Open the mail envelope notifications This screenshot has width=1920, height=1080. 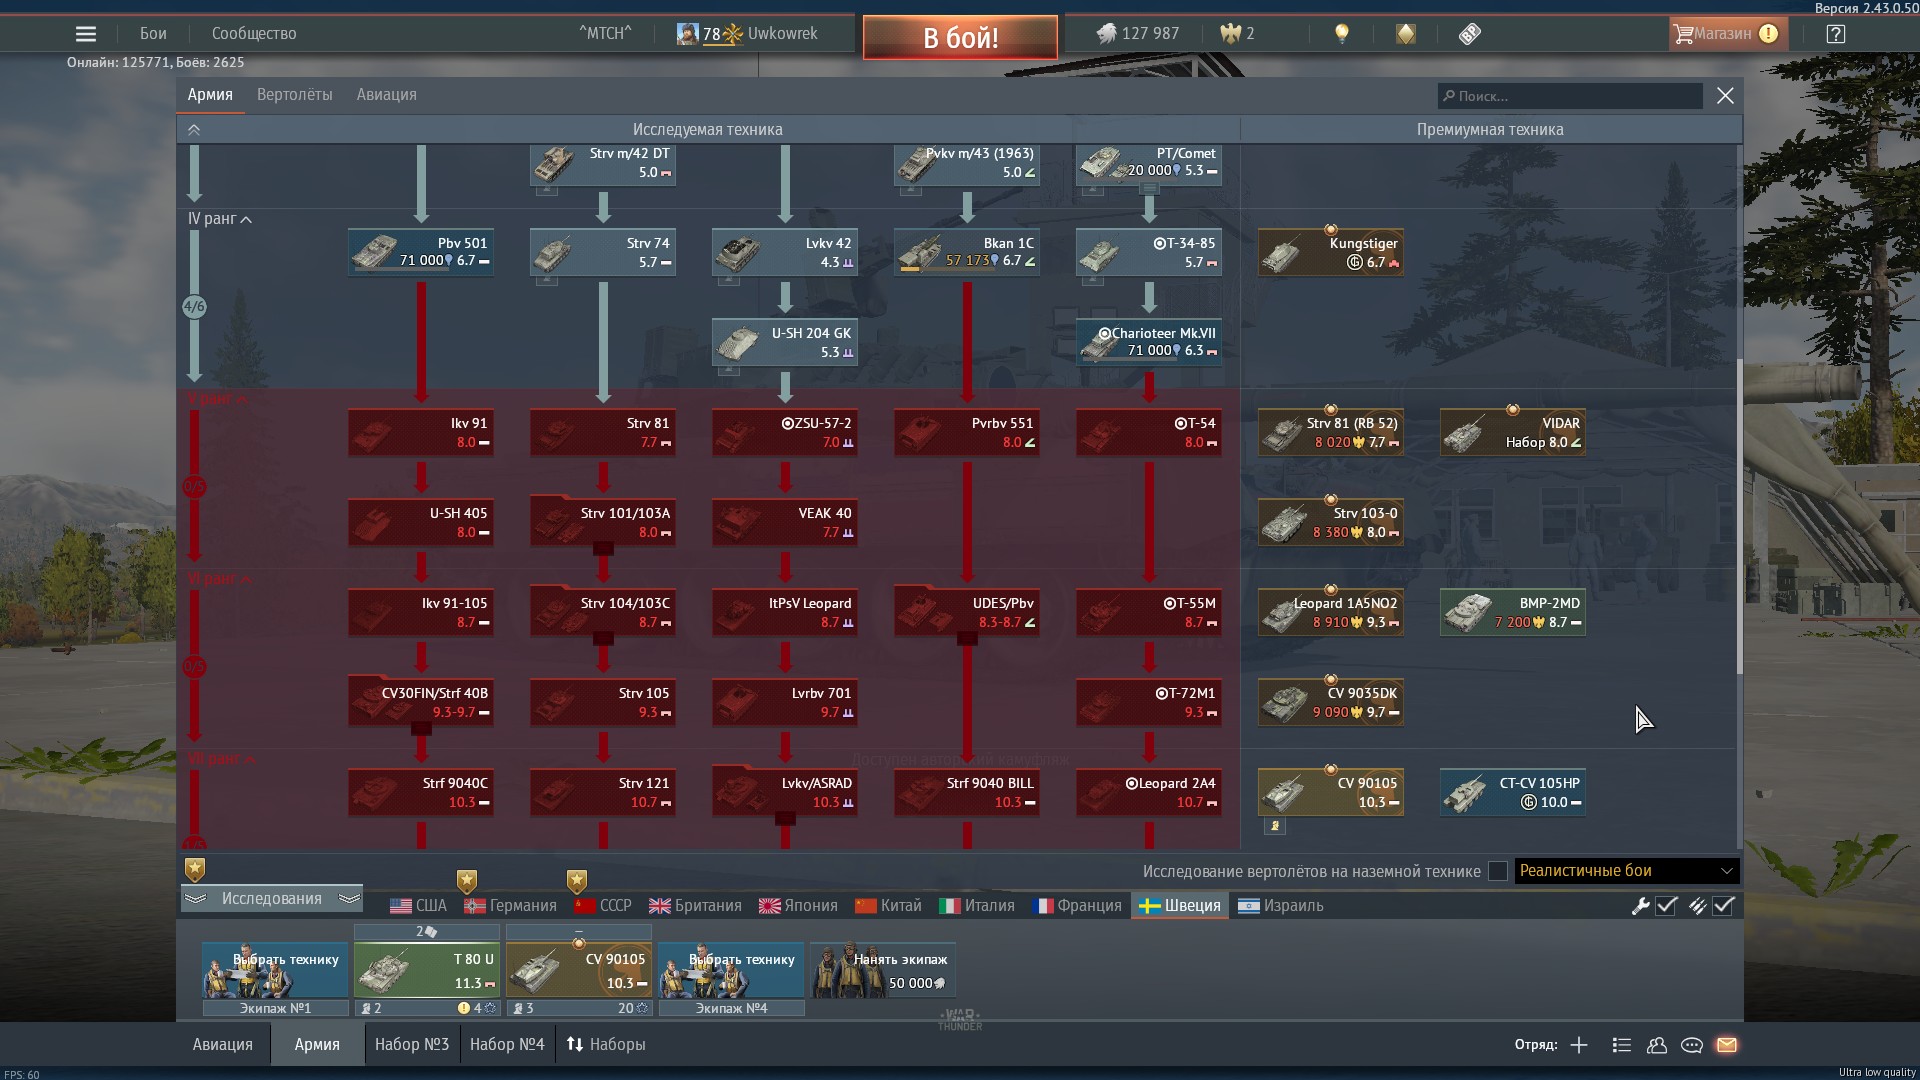coord(1727,1045)
